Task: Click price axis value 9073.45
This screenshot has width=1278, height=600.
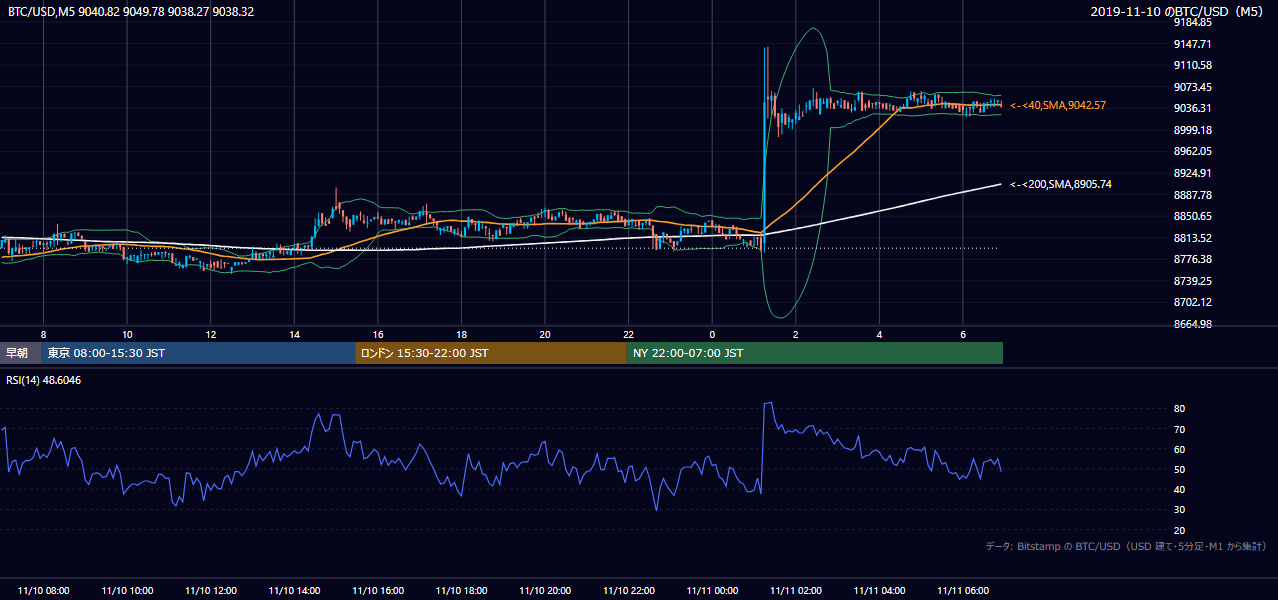Action: pyautogui.click(x=1193, y=87)
